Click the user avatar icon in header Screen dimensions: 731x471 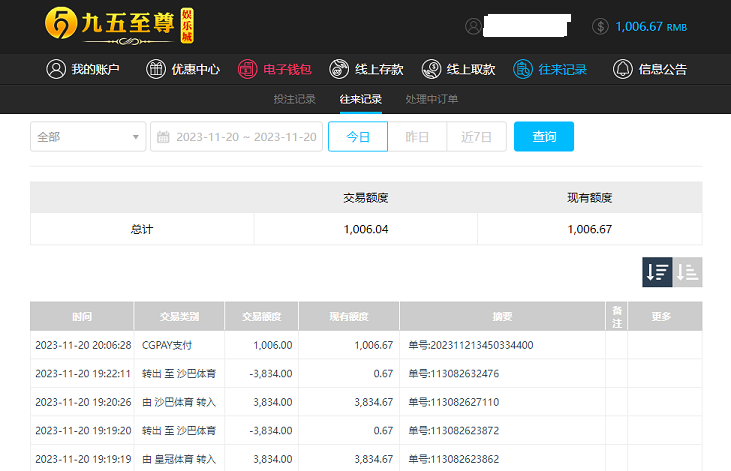point(473,26)
